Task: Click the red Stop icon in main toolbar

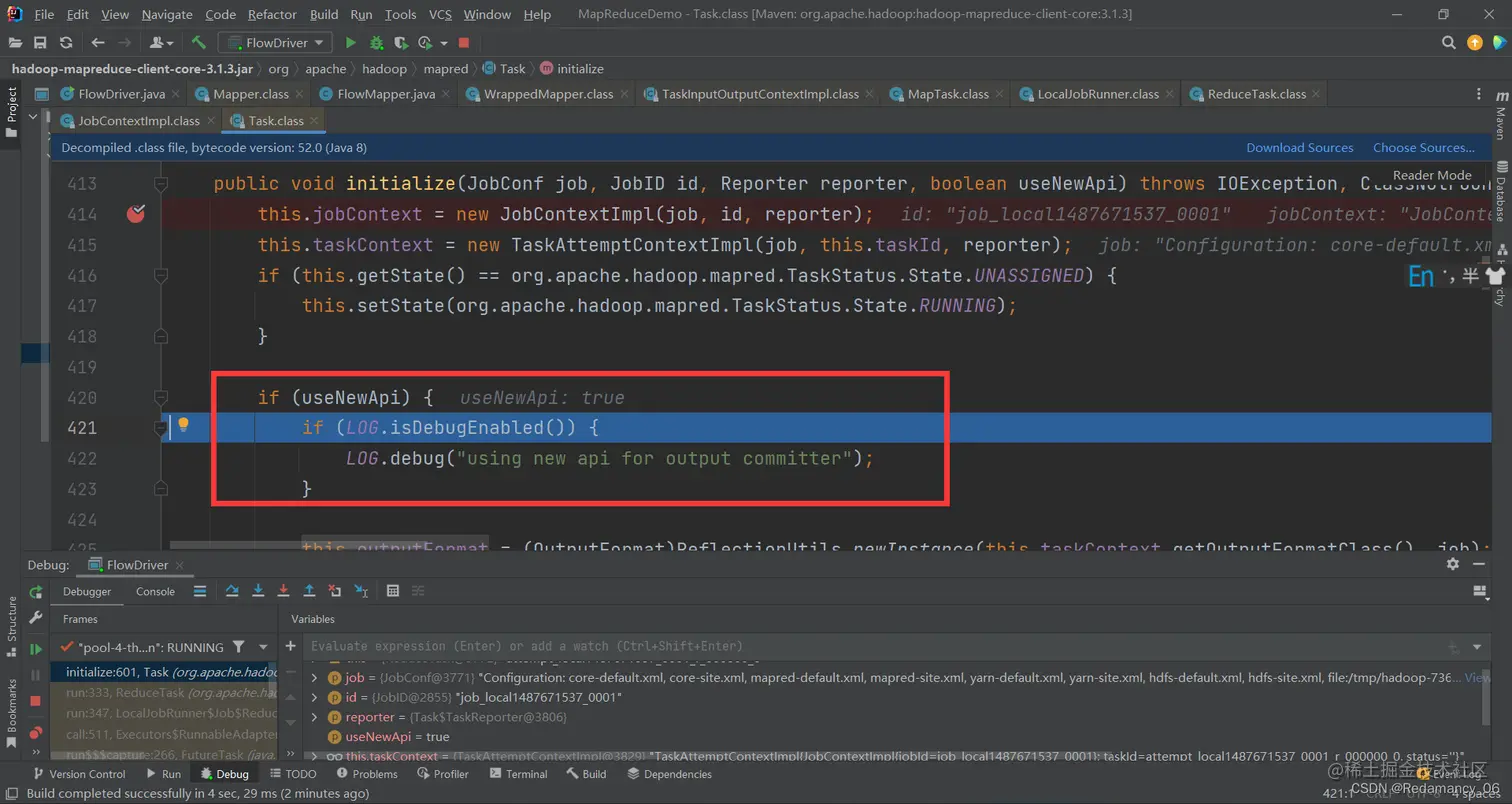Action: tap(464, 43)
